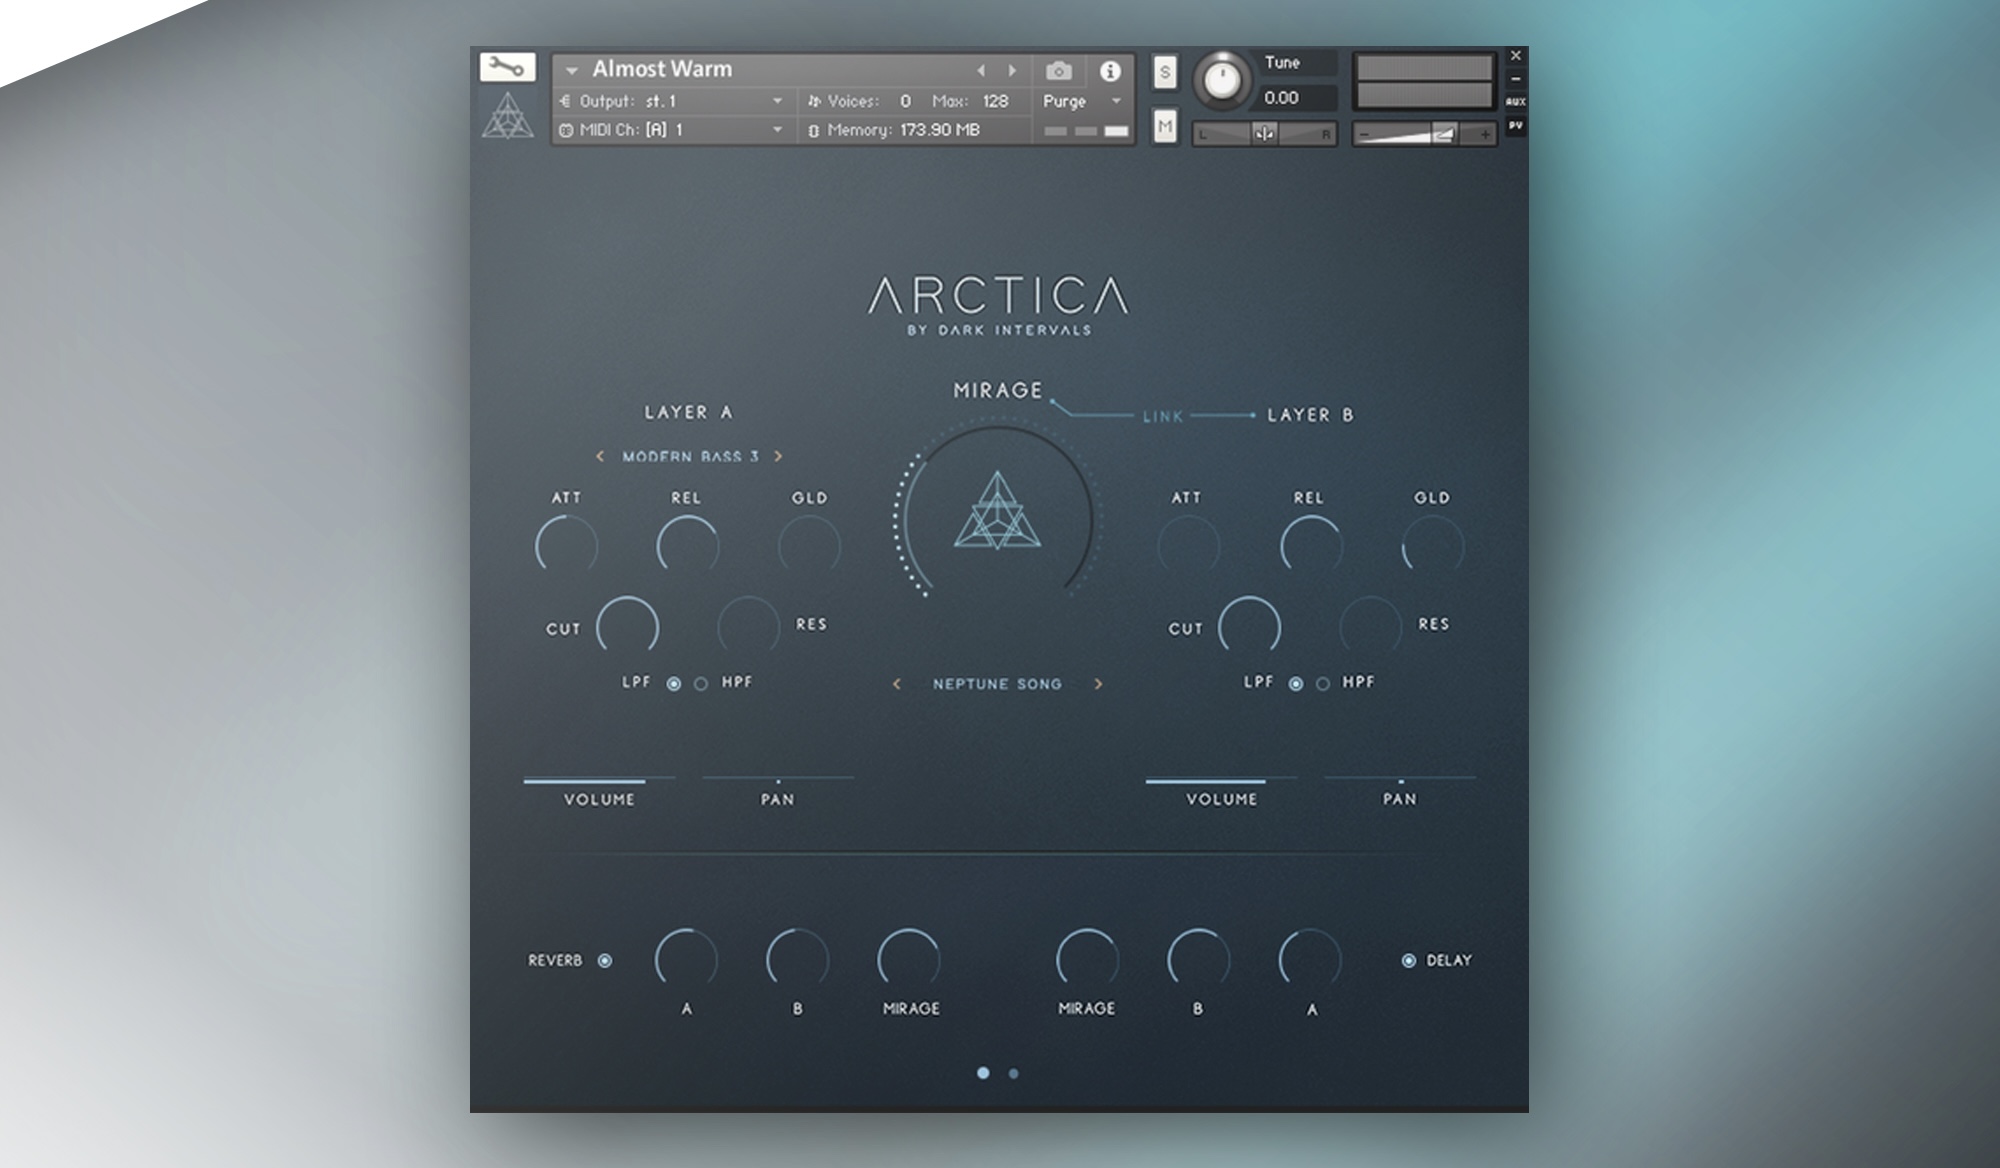Viewport: 2000px width, 1168px height.
Task: Close the instrument with X button
Action: (x=1516, y=56)
